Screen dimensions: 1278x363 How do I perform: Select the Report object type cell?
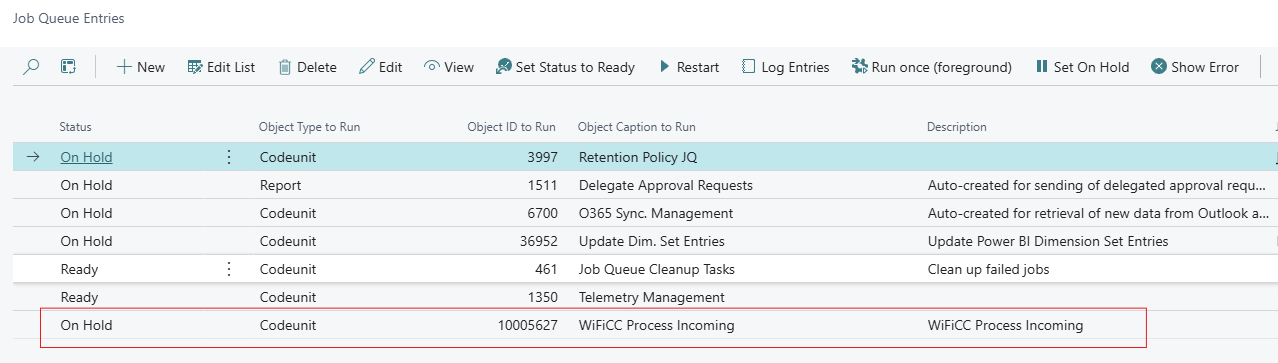(280, 185)
